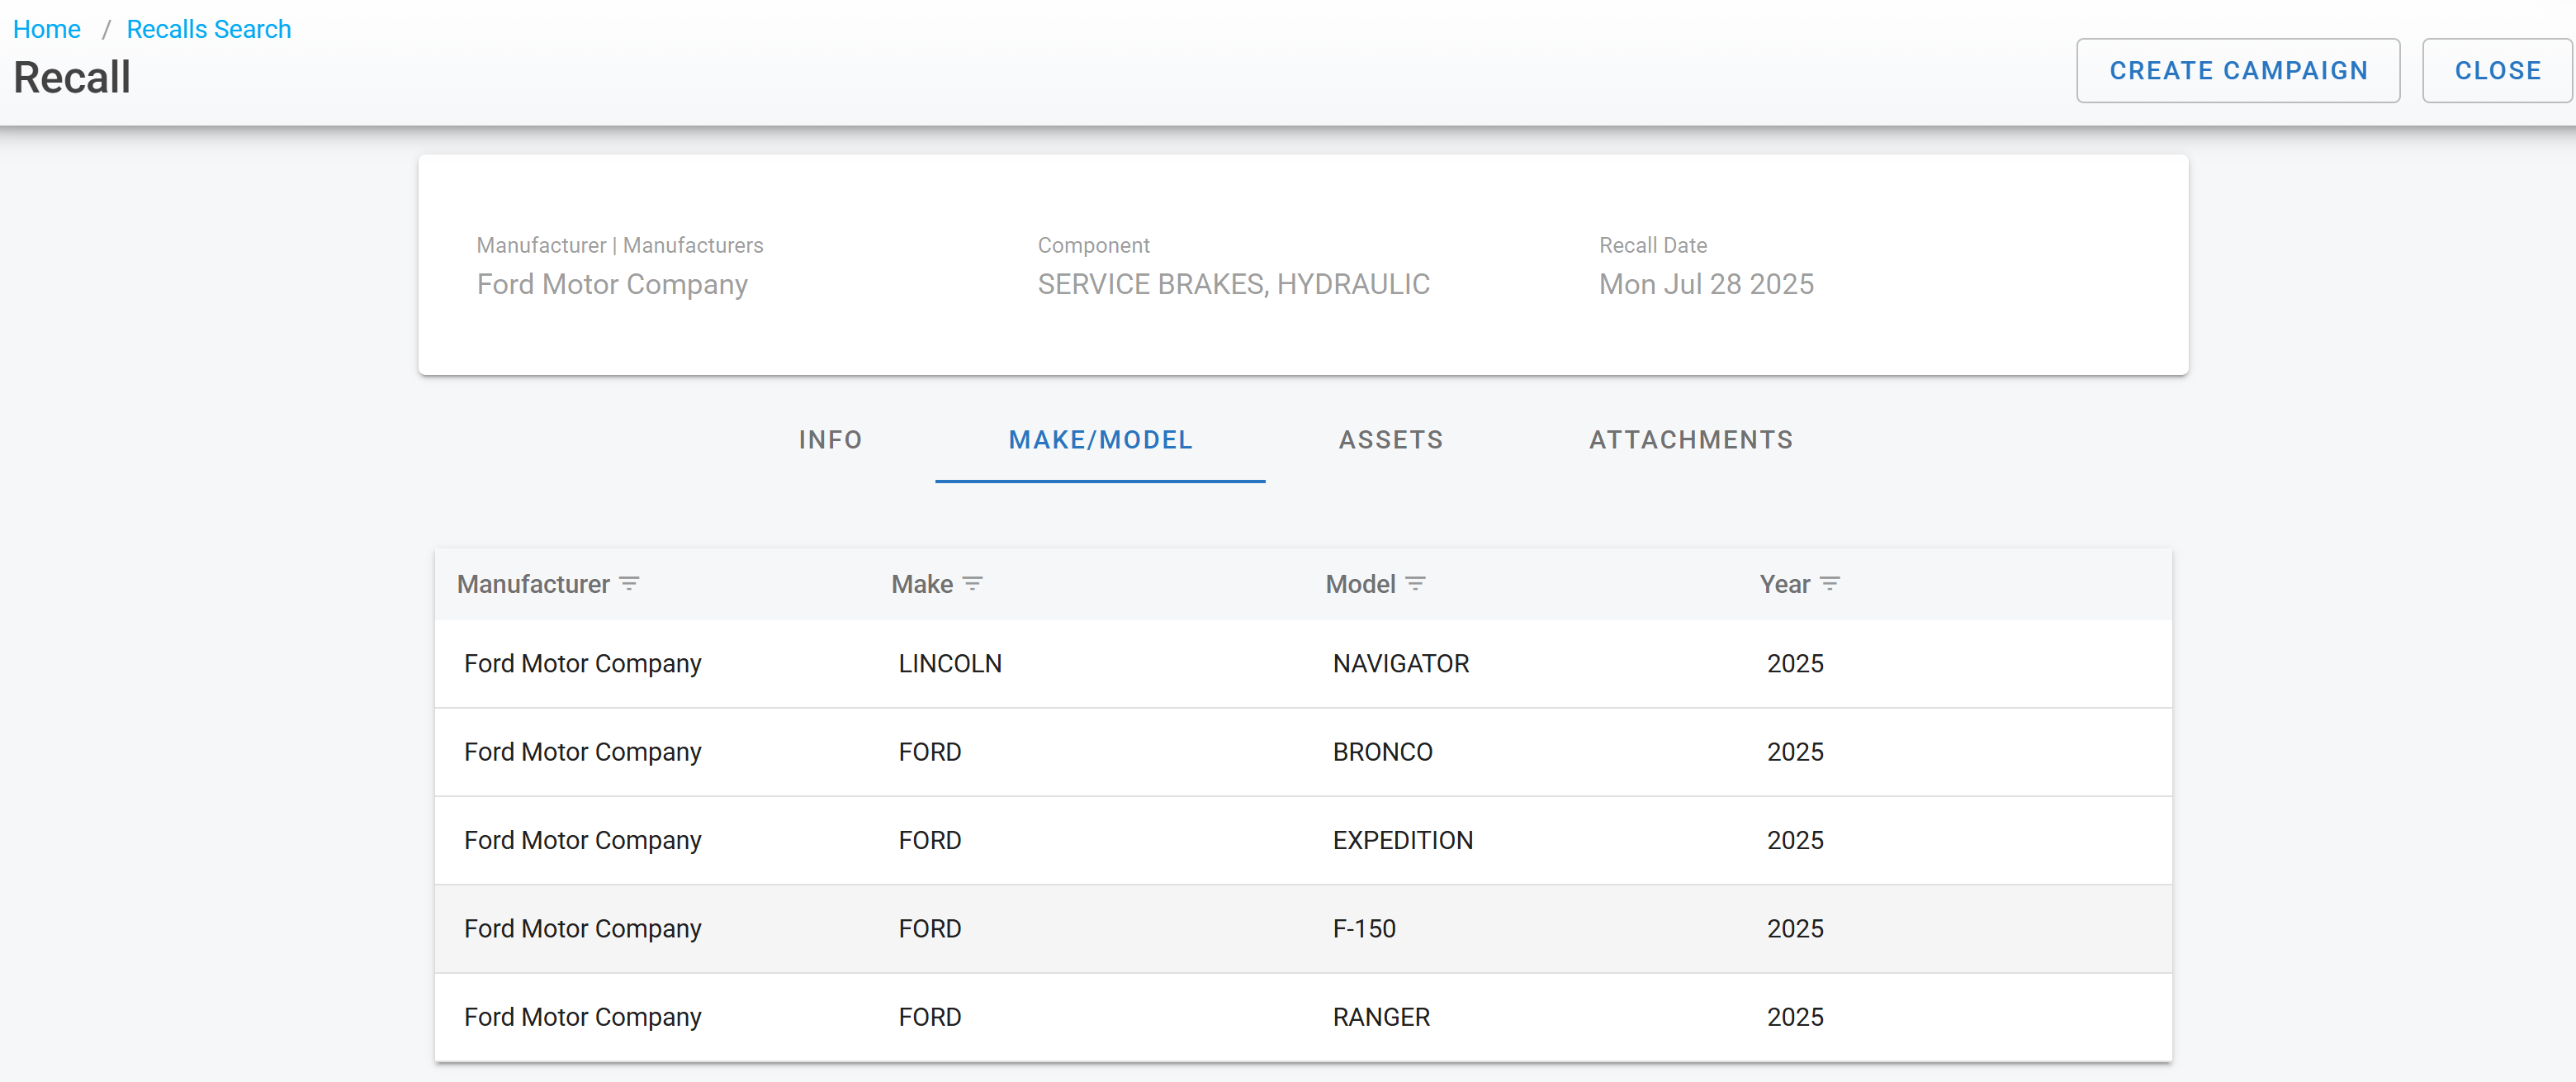Viewport: 2576px width, 1082px height.
Task: Switch to the INFO tab
Action: click(830, 440)
